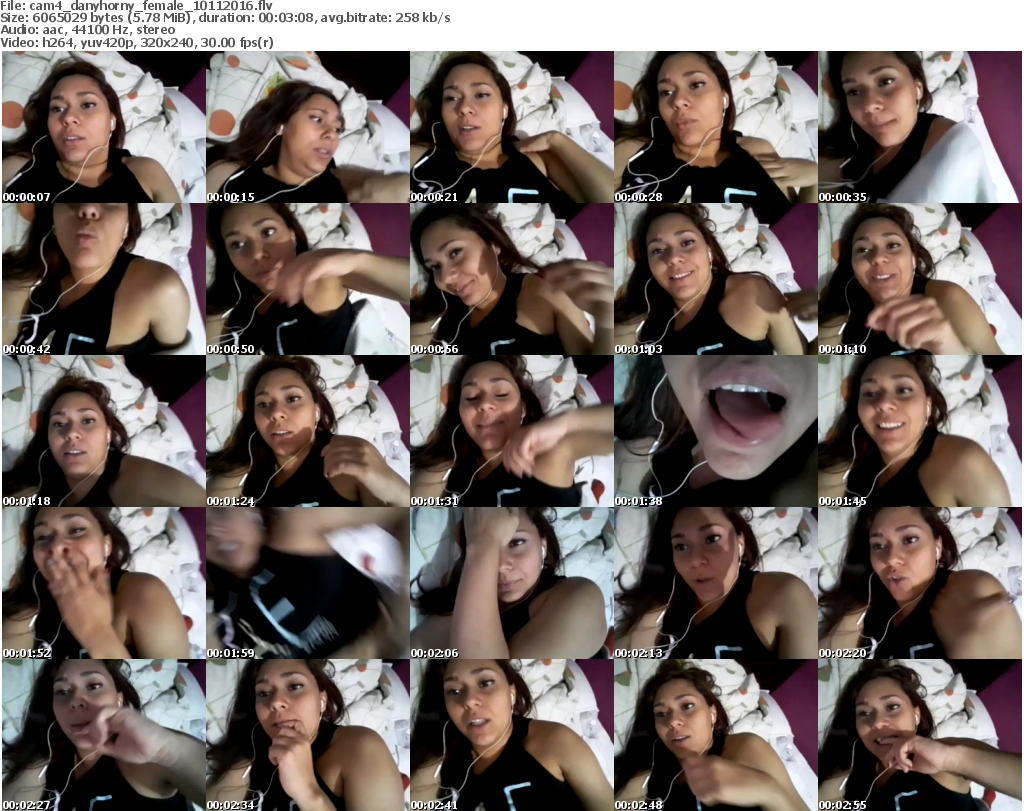Open the frame at 00:00:42
The image size is (1024, 811).
point(104,279)
